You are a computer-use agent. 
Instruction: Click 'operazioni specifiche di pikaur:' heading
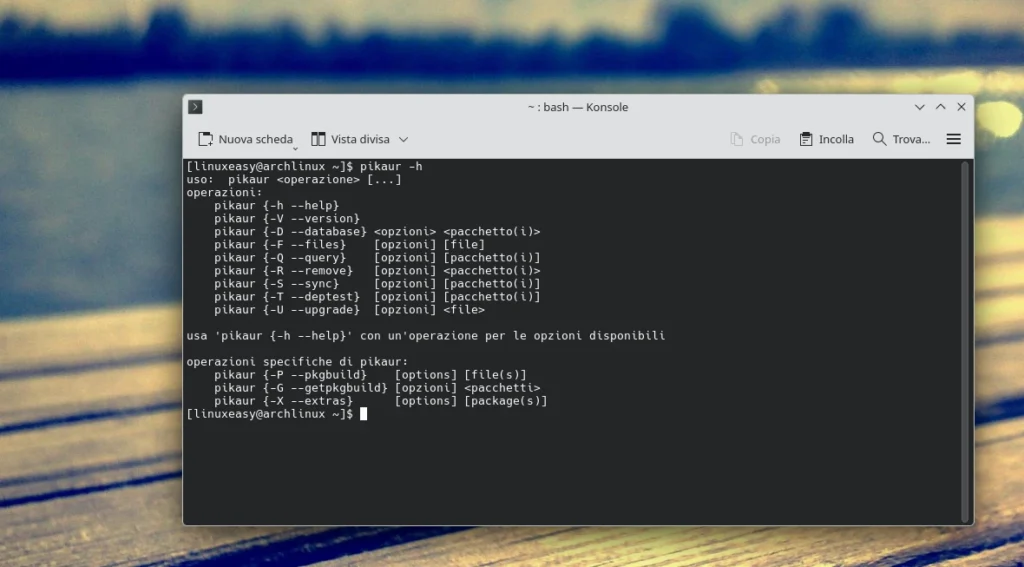click(x=297, y=361)
